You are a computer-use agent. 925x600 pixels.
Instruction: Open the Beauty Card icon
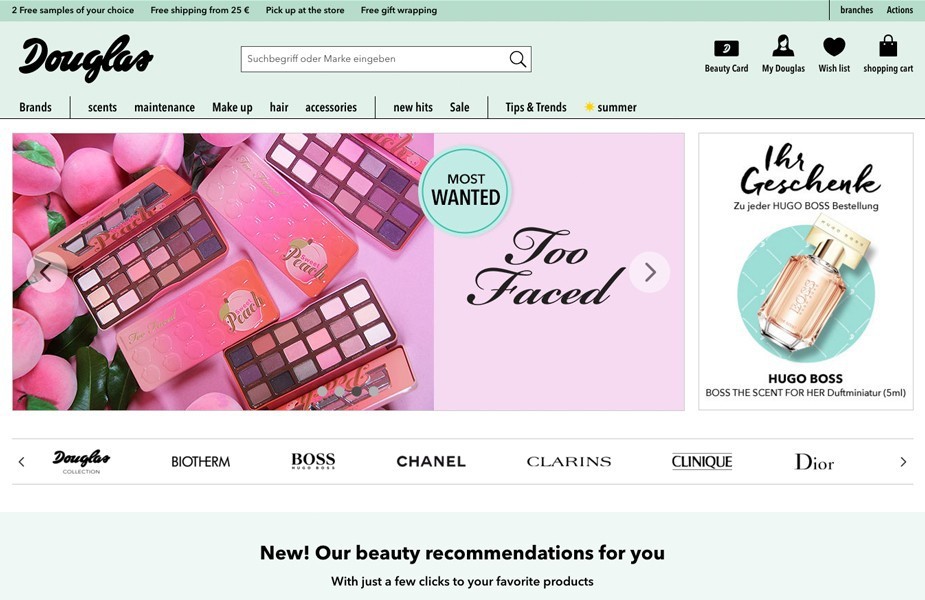(x=726, y=48)
